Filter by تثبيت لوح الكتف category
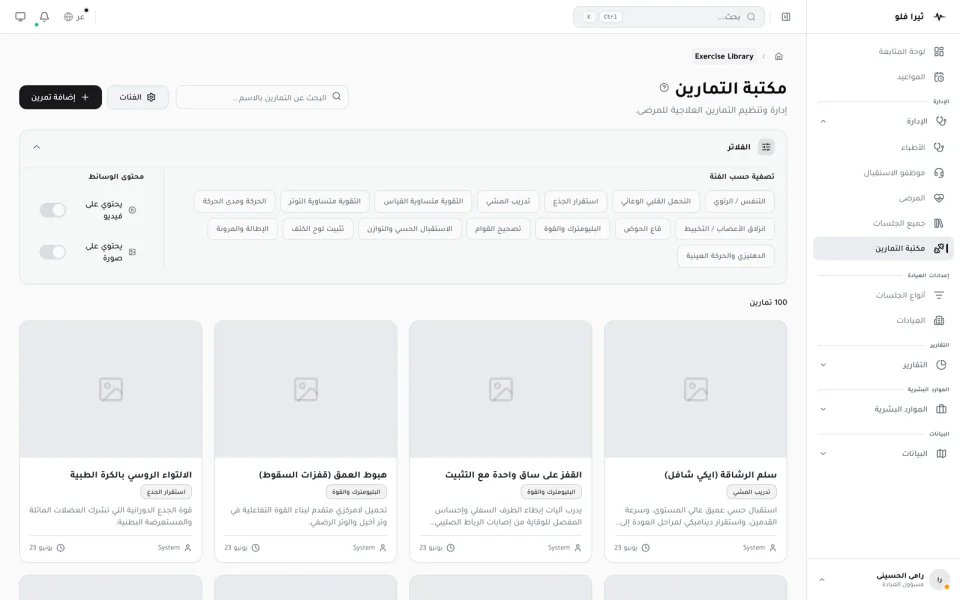The width and height of the screenshot is (960, 600). 318,228
